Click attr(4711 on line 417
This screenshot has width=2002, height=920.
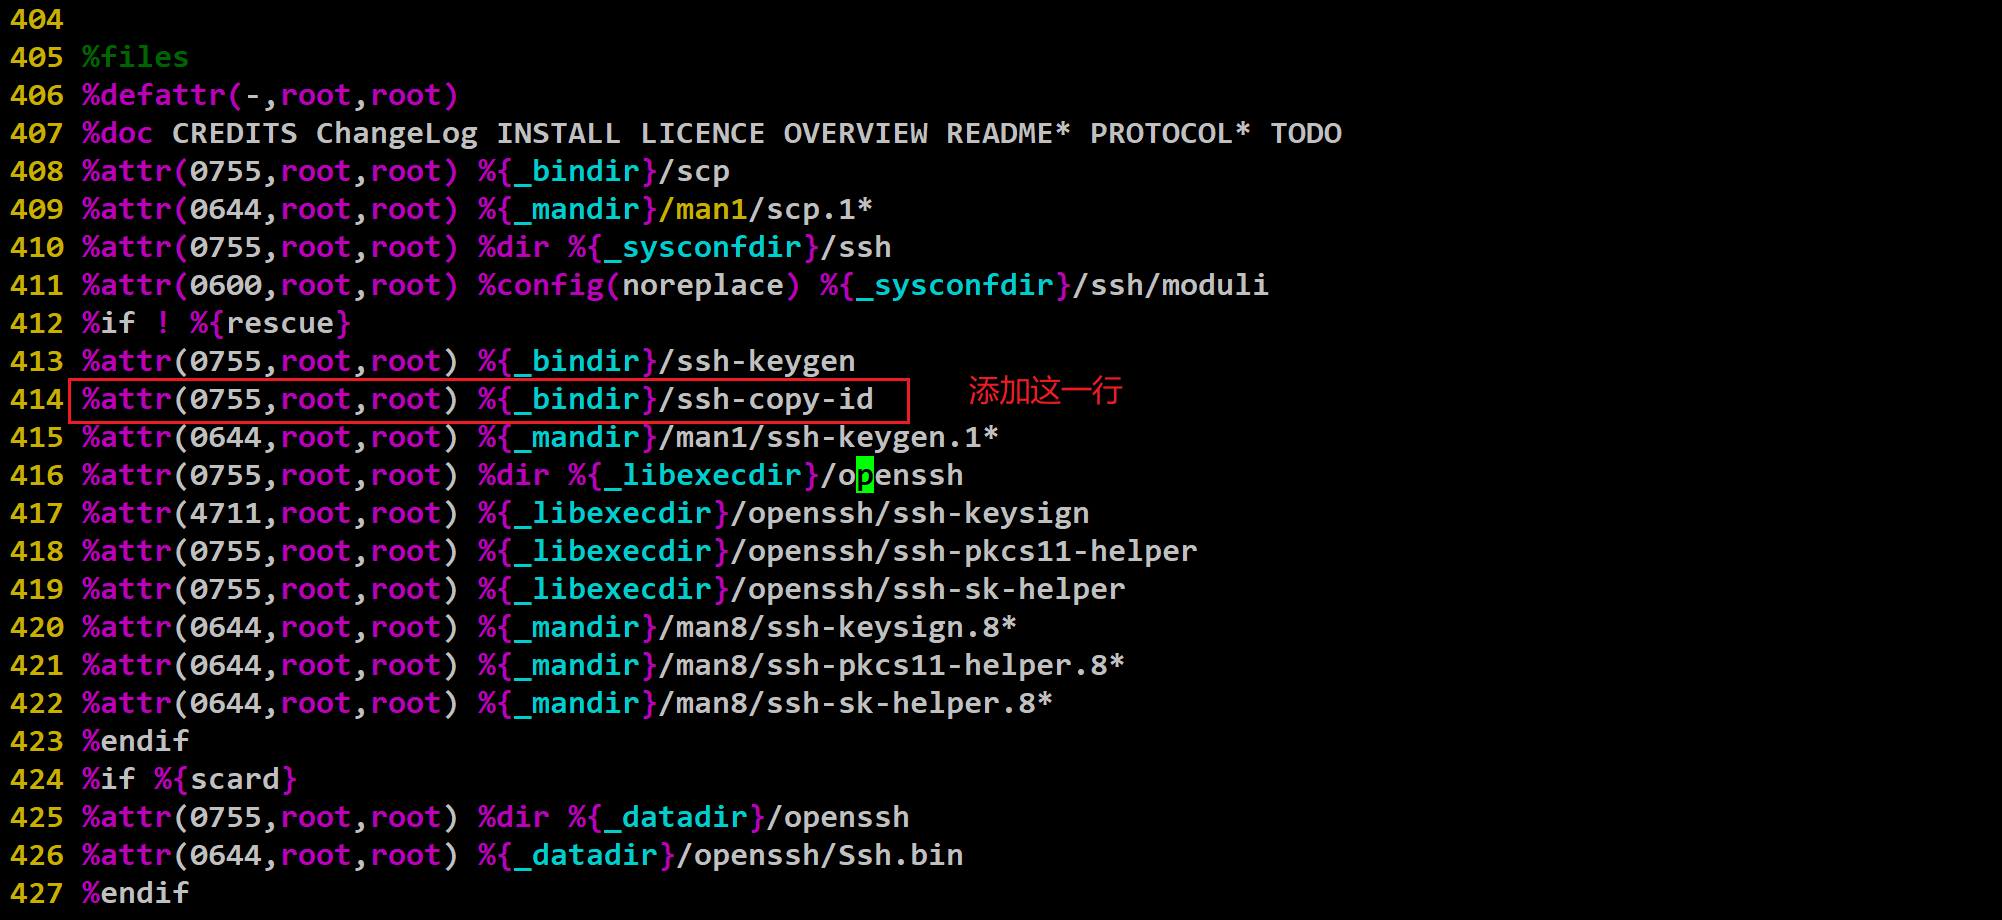click(x=181, y=514)
